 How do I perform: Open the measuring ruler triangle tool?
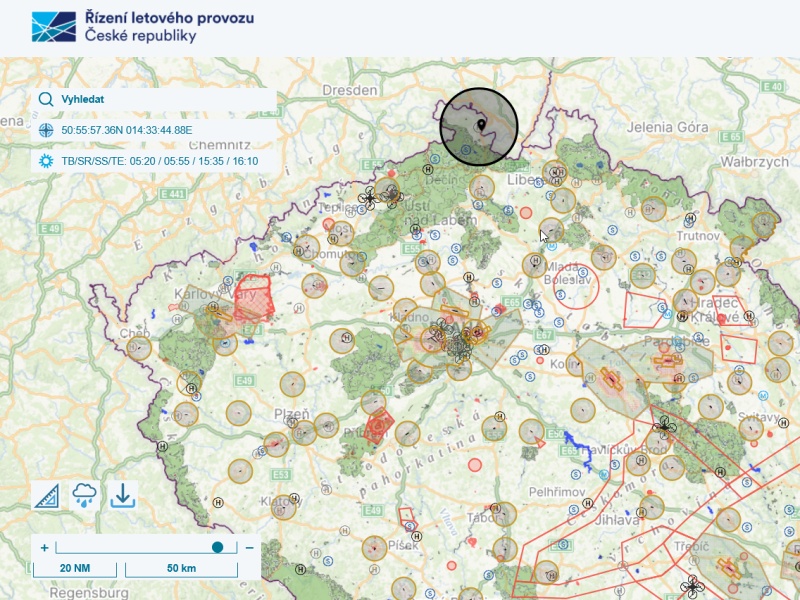(46, 495)
